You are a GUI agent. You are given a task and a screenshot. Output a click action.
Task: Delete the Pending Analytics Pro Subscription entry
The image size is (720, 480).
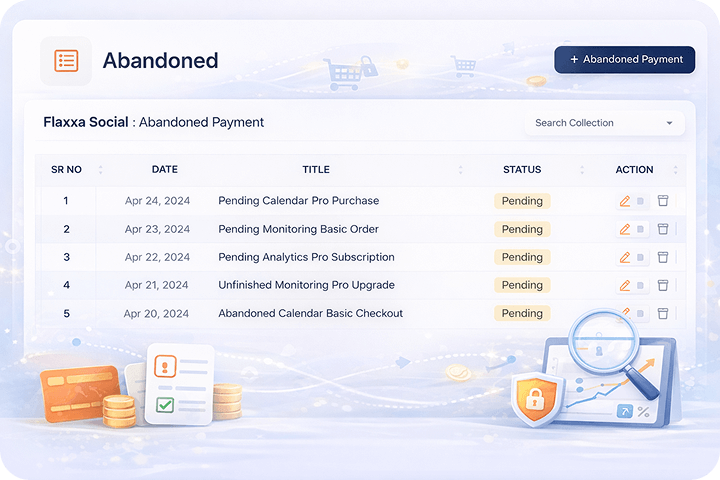661,257
